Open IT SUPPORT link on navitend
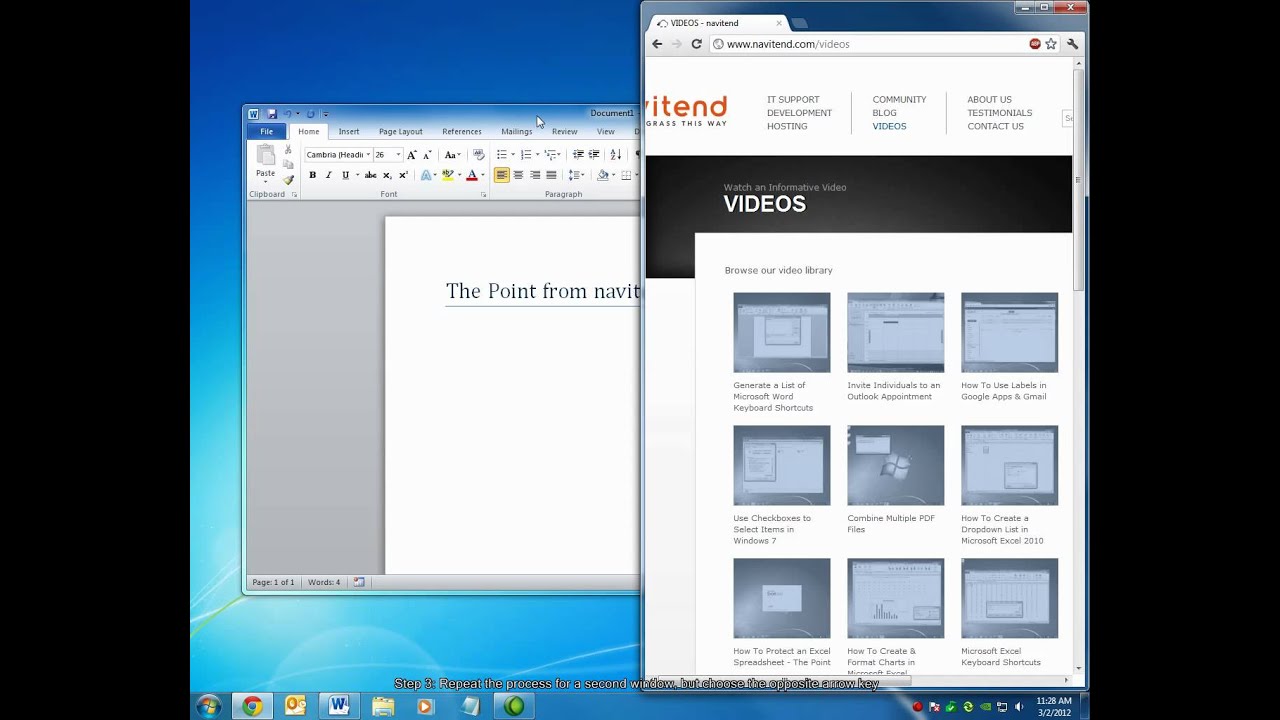 click(793, 99)
